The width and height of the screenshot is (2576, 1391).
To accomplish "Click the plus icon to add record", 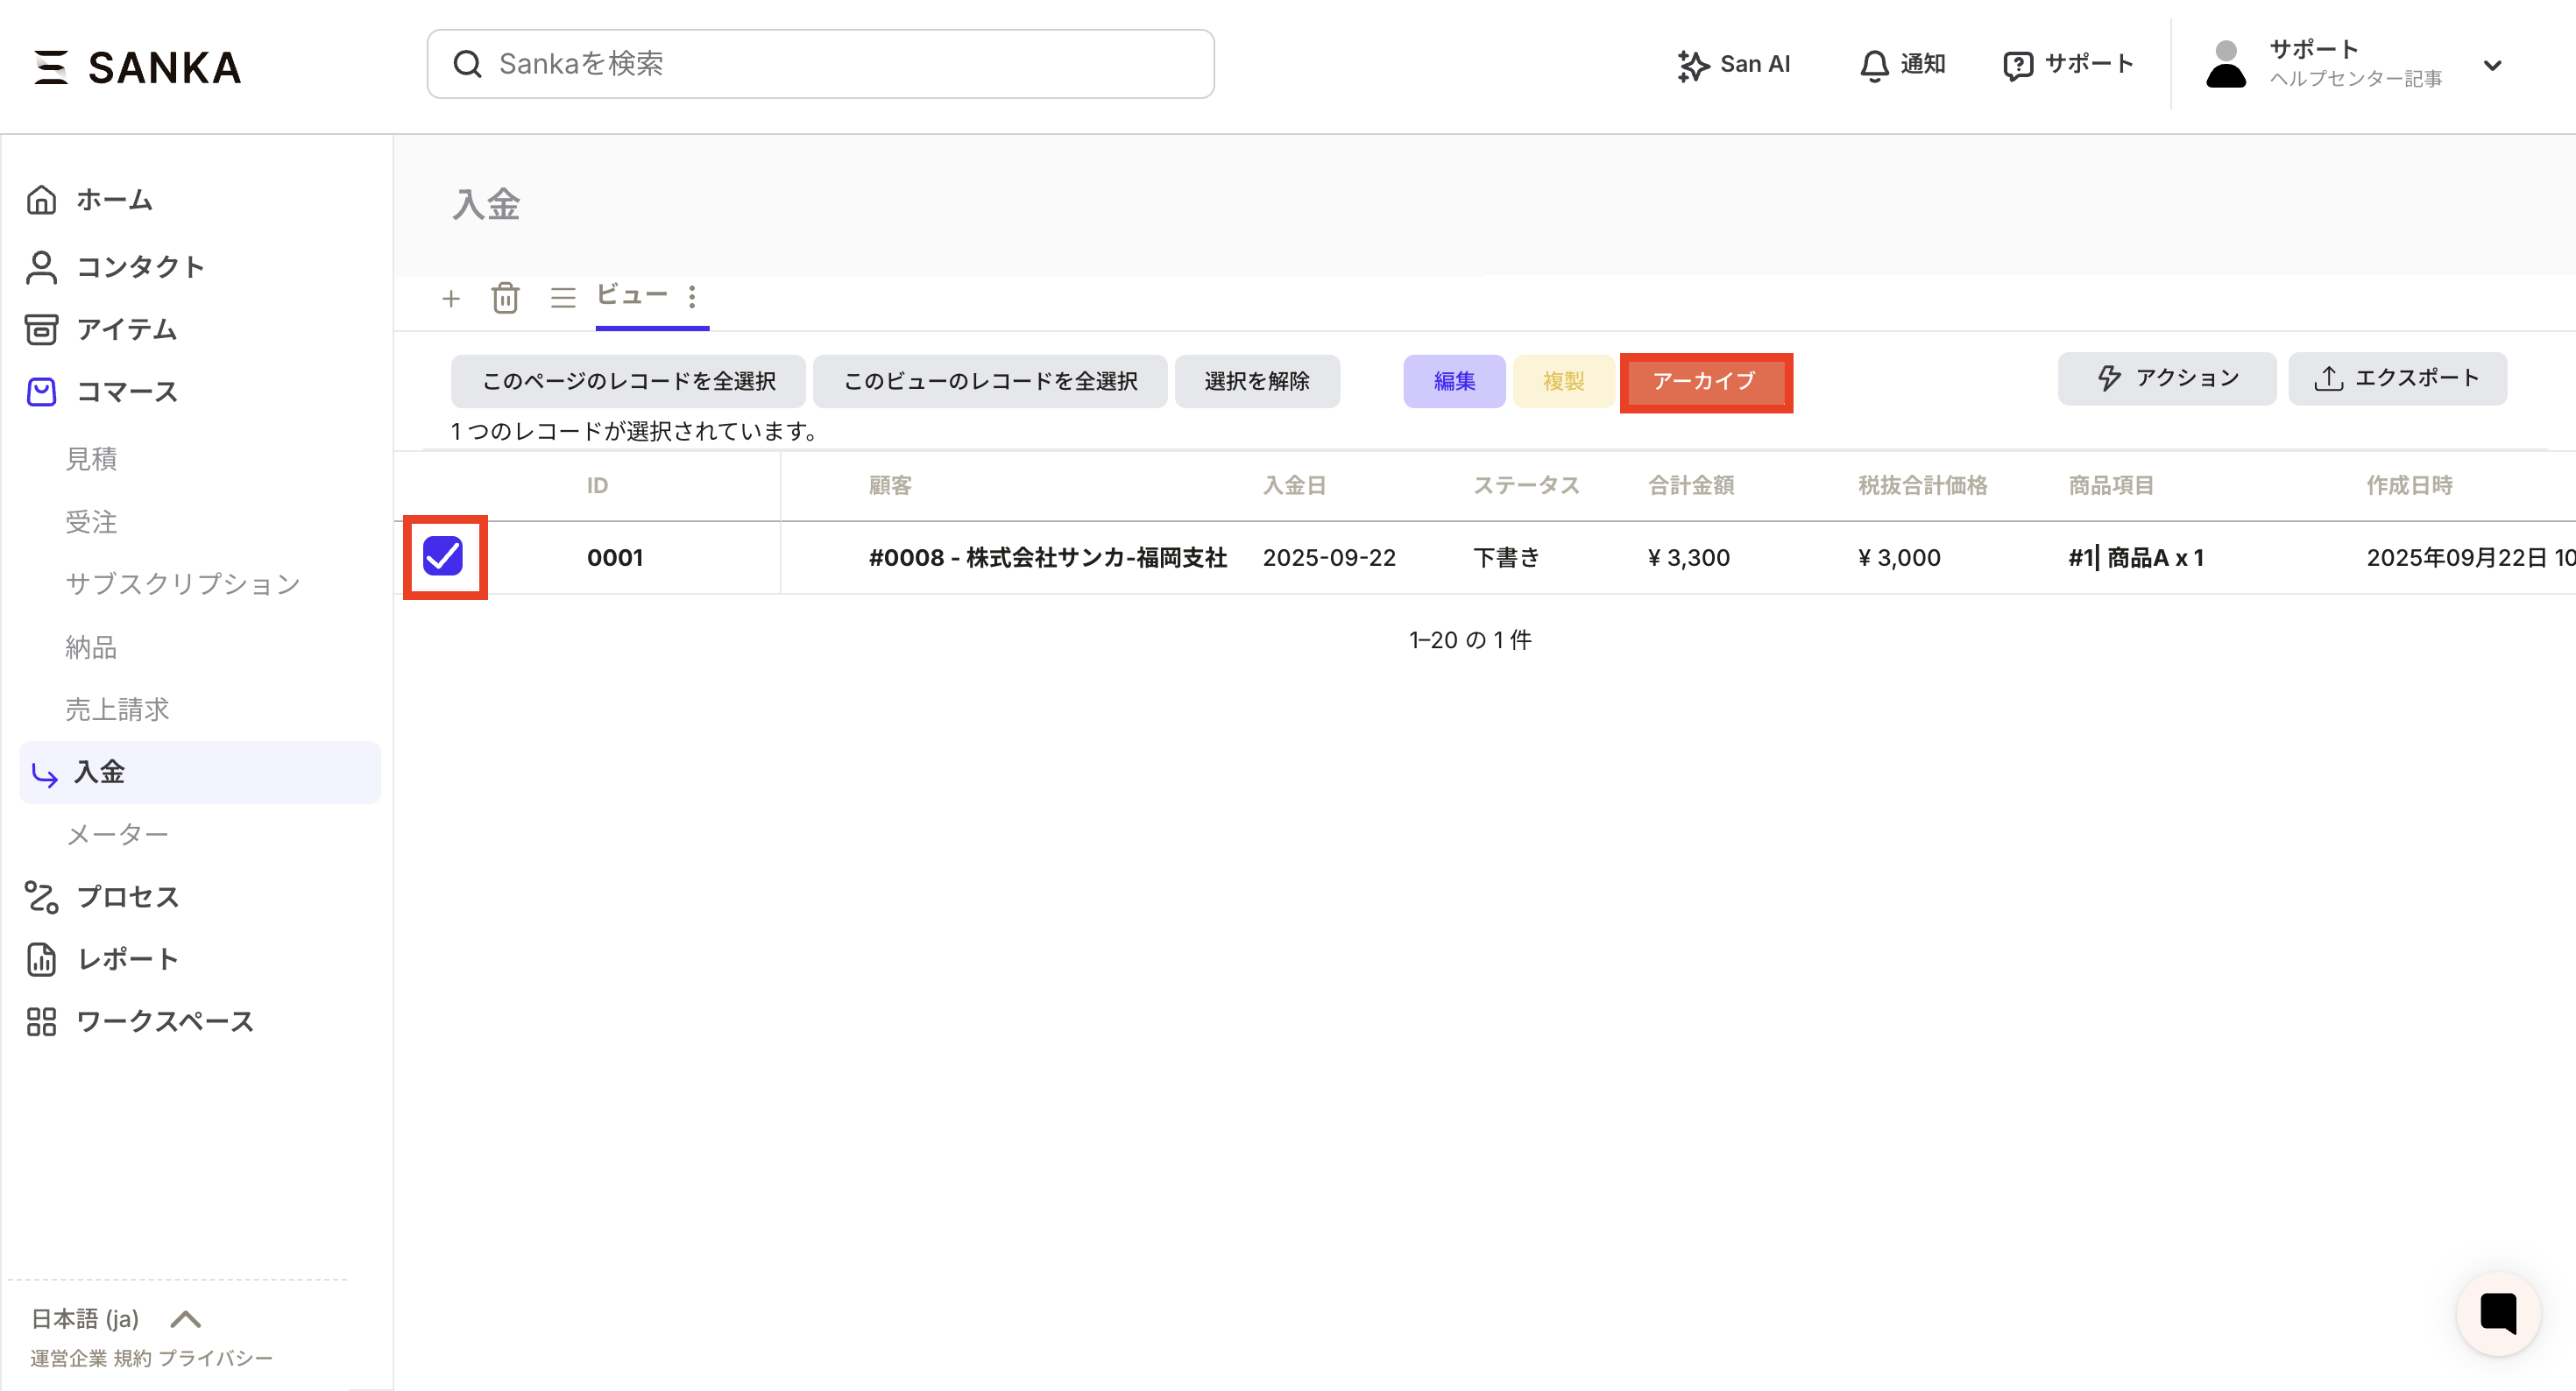I will coord(451,298).
